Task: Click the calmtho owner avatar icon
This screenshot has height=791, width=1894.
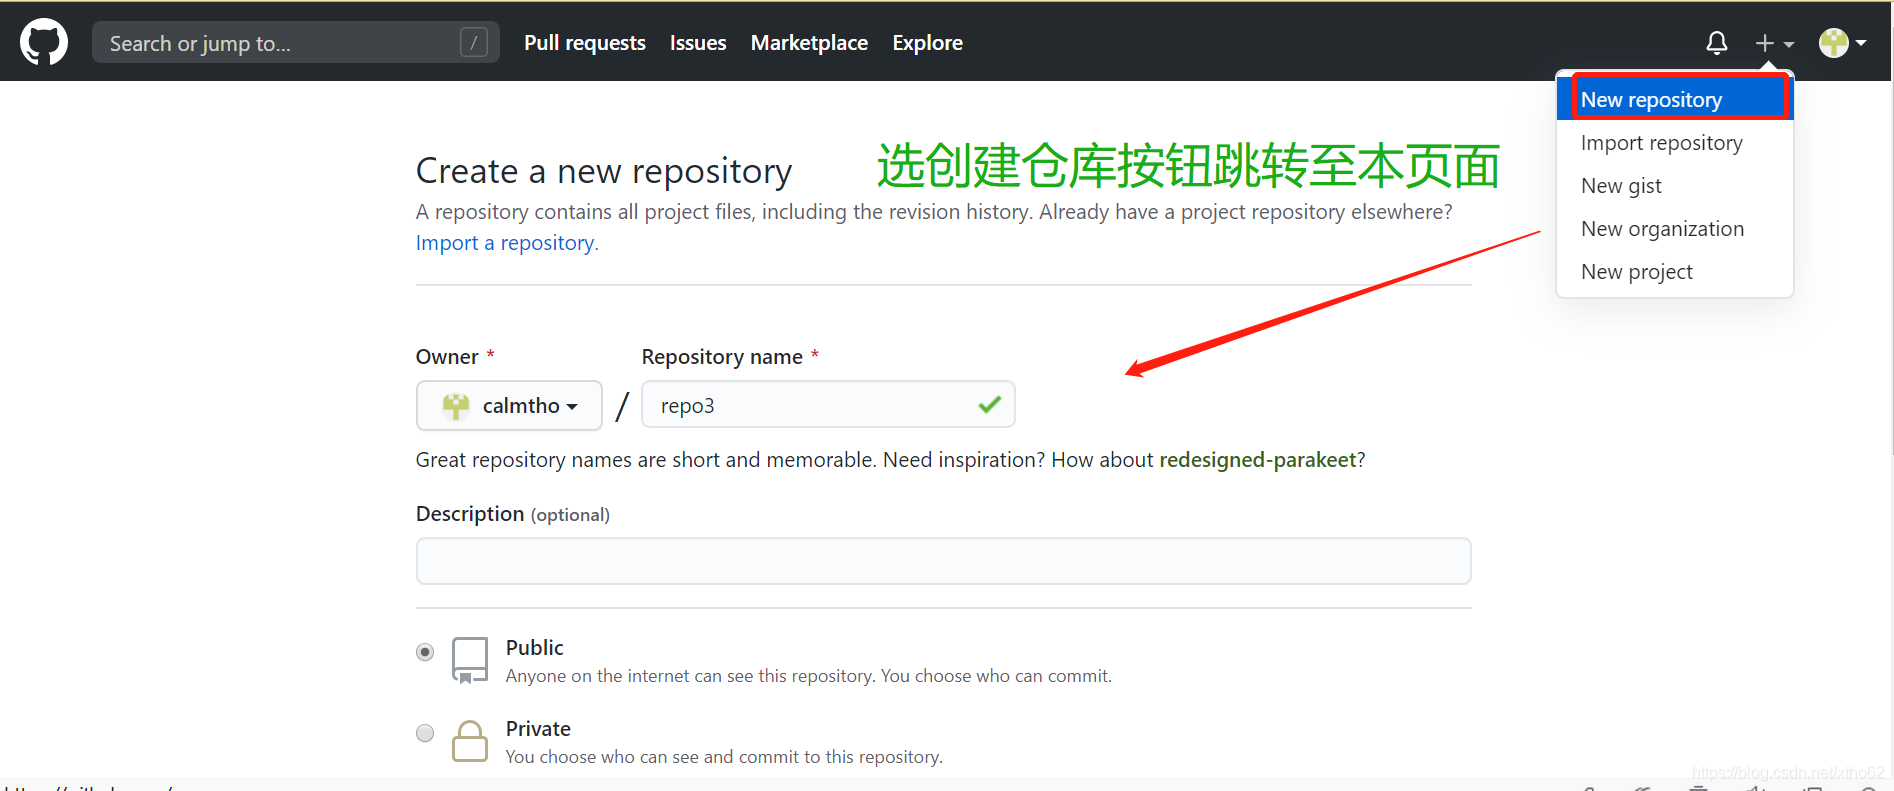Action: pyautogui.click(x=456, y=405)
